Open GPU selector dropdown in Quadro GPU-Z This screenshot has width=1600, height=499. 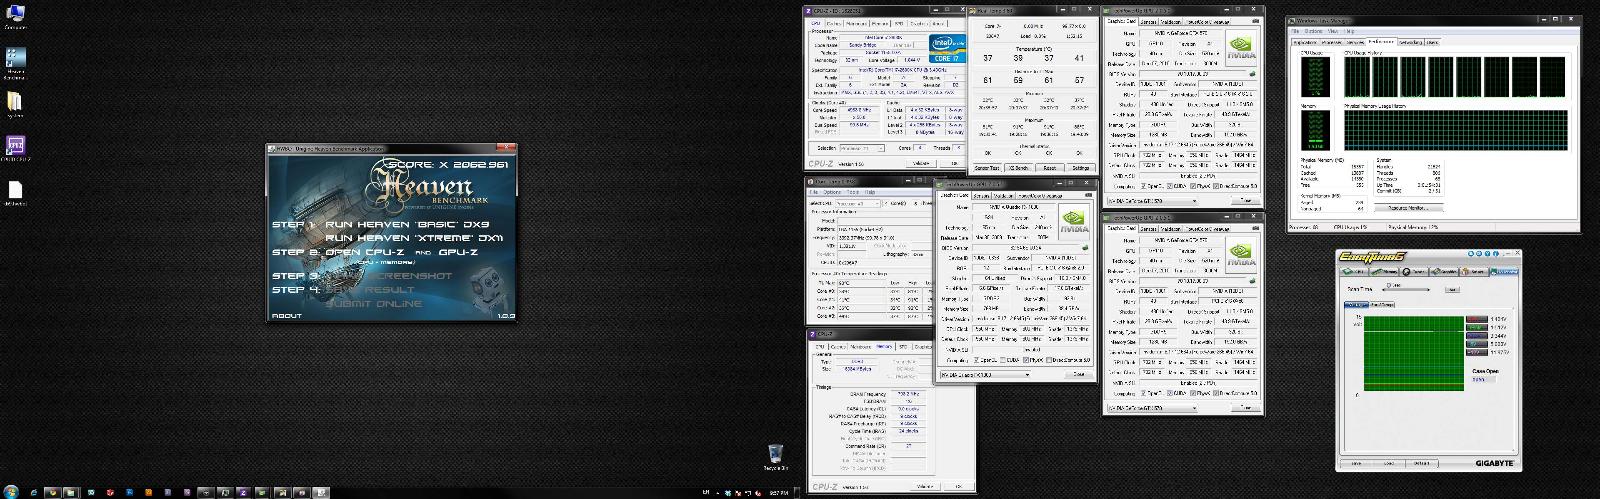985,374
